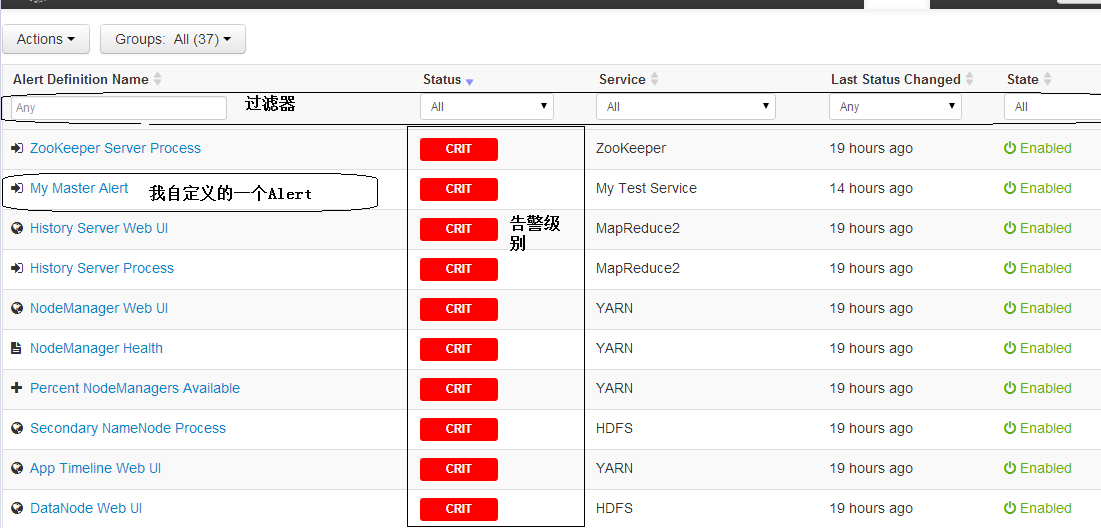The height and width of the screenshot is (528, 1101).
Task: Expand the Last Status Changed filter dropdown
Action: 895,106
